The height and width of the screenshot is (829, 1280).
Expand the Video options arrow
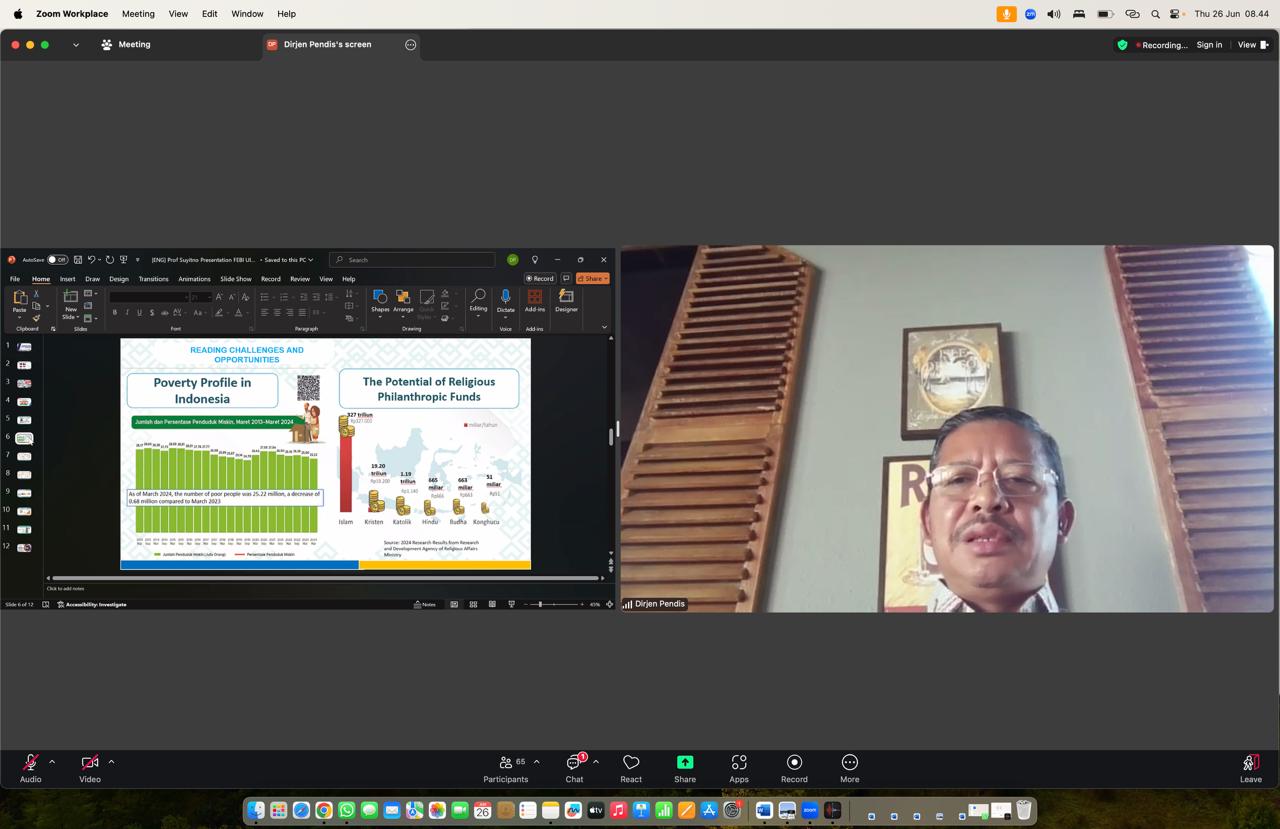[111, 762]
